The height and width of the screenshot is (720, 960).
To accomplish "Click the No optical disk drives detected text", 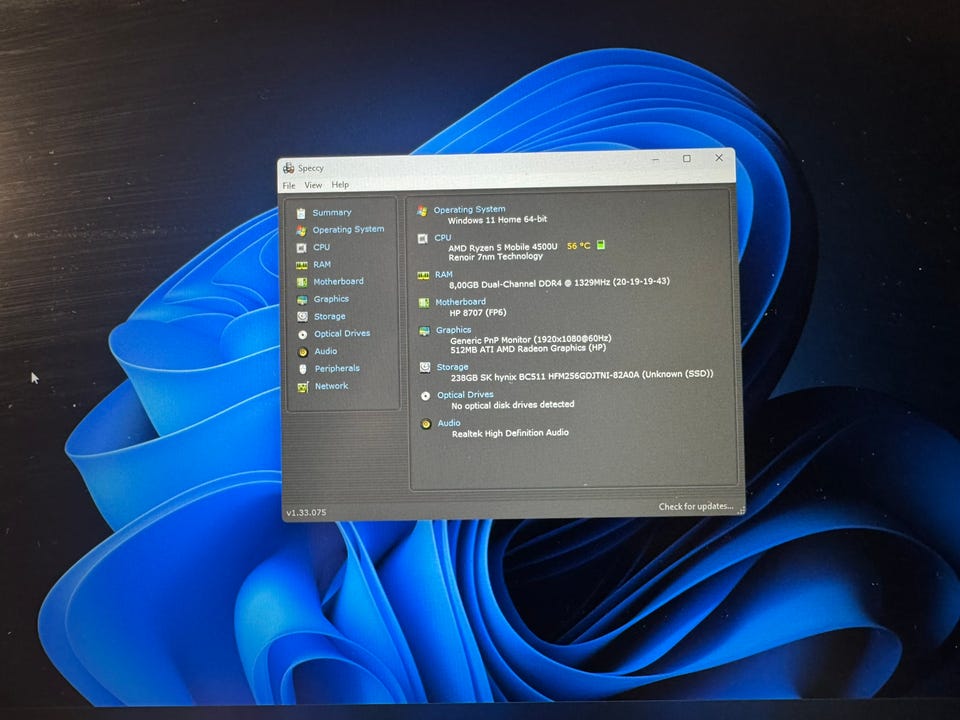I will point(513,405).
